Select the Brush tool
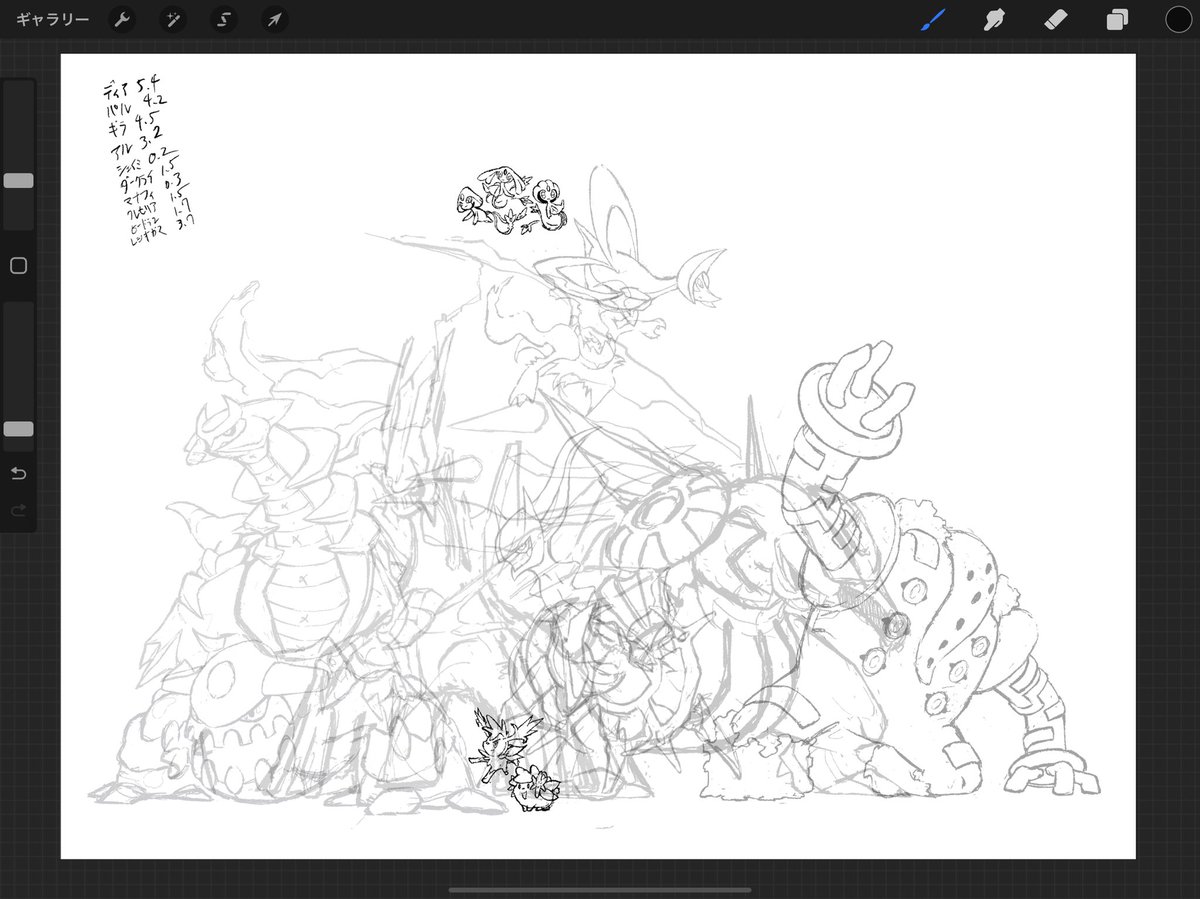The height and width of the screenshot is (899, 1200). point(933,20)
